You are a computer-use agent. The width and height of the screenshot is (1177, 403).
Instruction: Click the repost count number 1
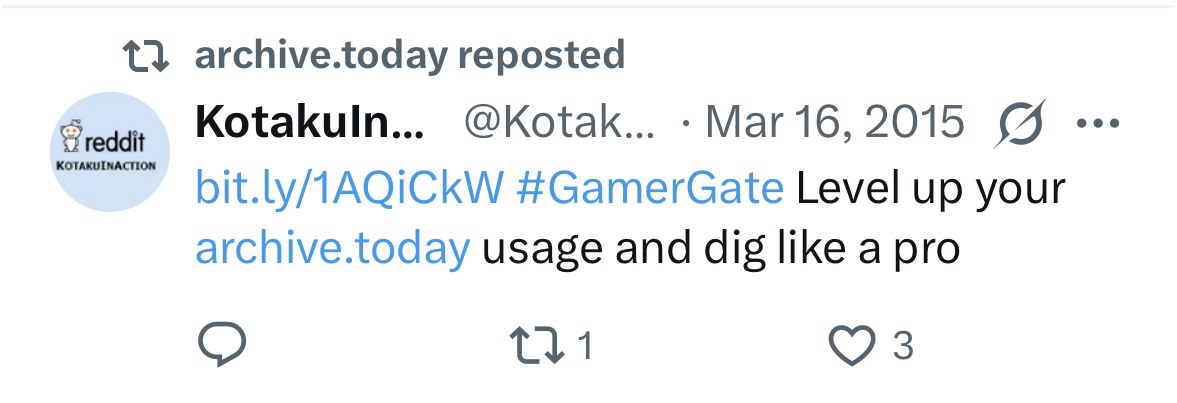point(586,347)
